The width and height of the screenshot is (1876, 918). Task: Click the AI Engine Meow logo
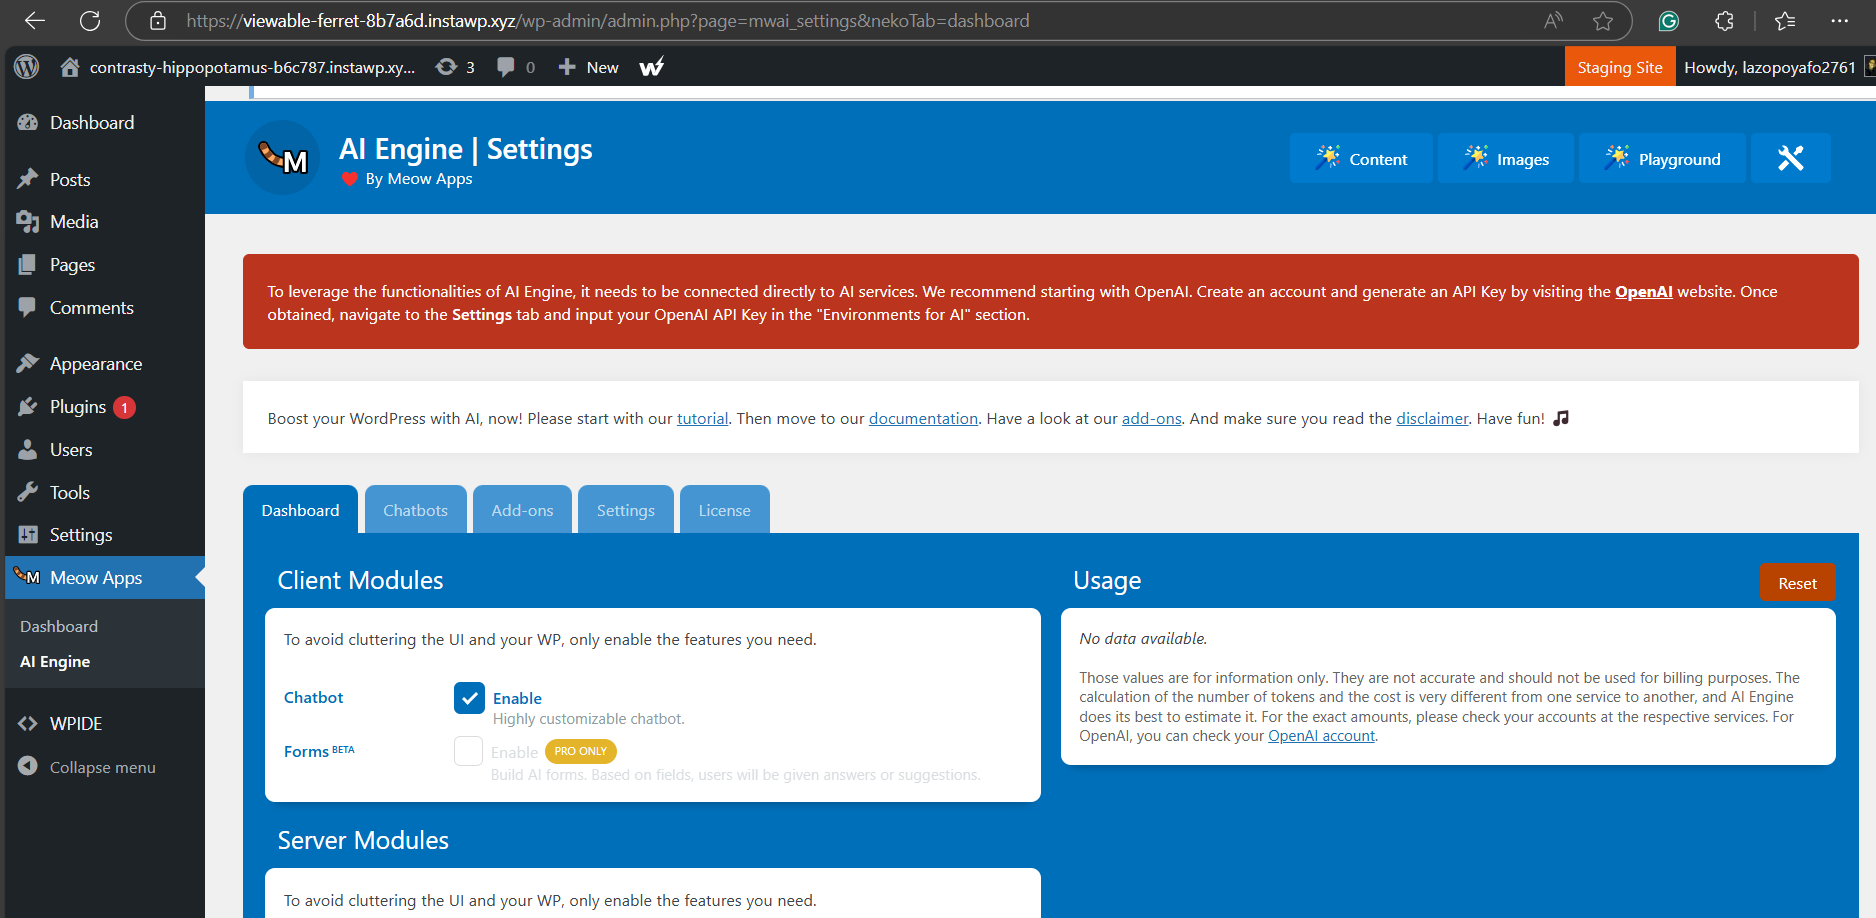tap(283, 158)
